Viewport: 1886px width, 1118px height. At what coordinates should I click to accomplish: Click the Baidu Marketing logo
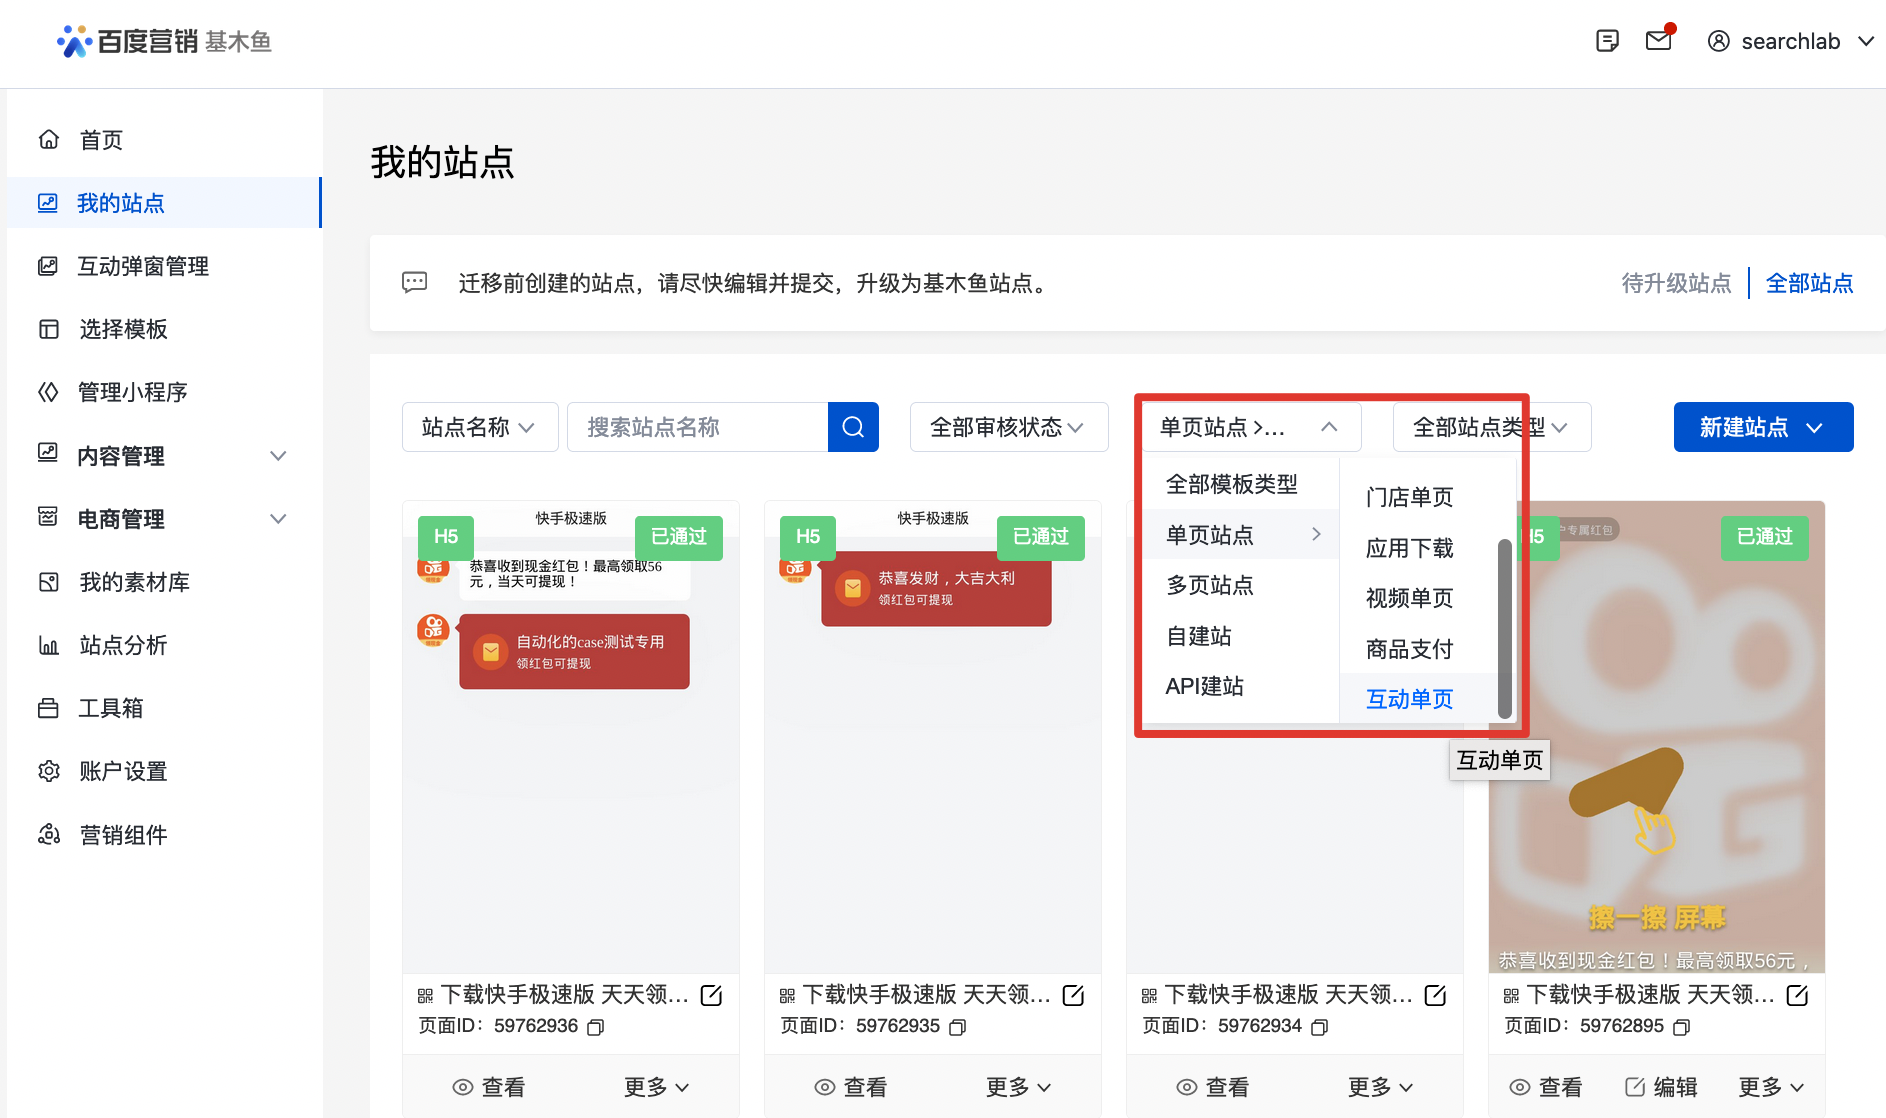164,41
